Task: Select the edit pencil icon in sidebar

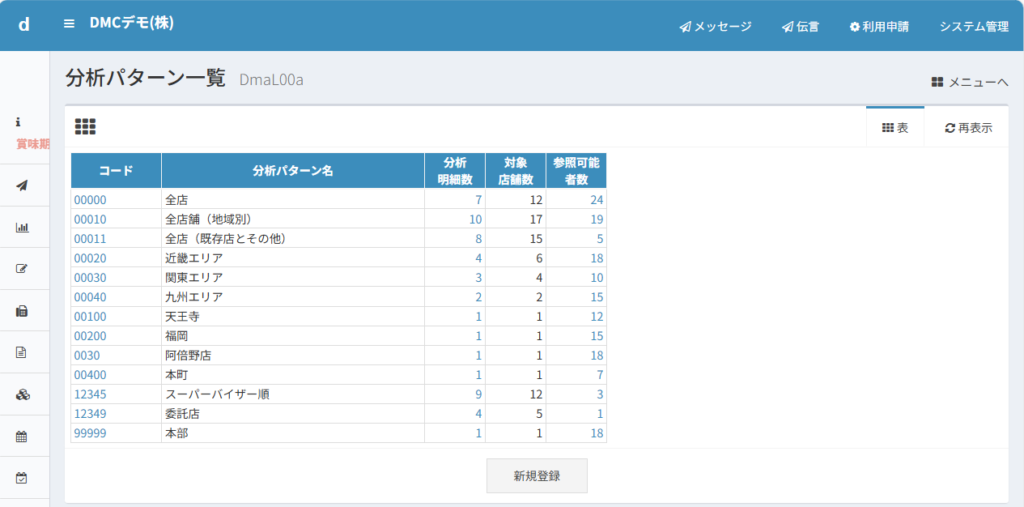Action: [x=22, y=268]
